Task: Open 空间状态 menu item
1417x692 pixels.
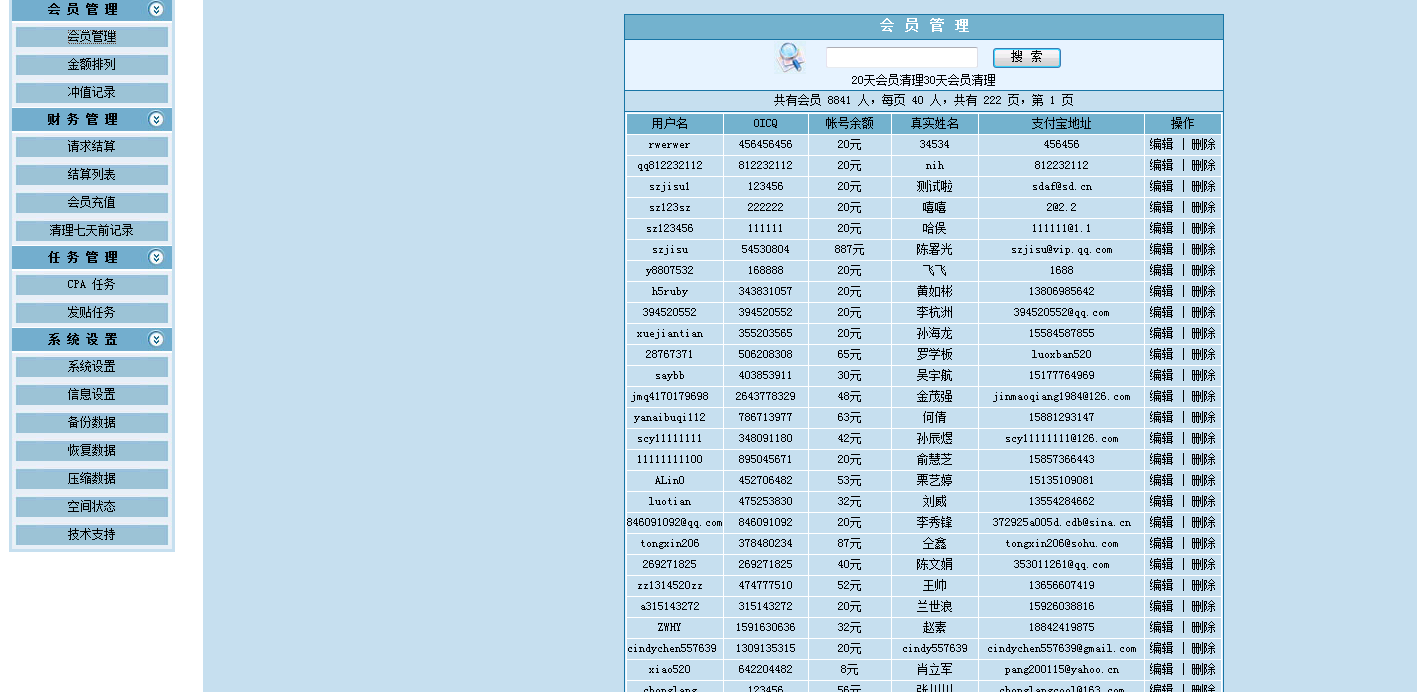Action: (92, 507)
